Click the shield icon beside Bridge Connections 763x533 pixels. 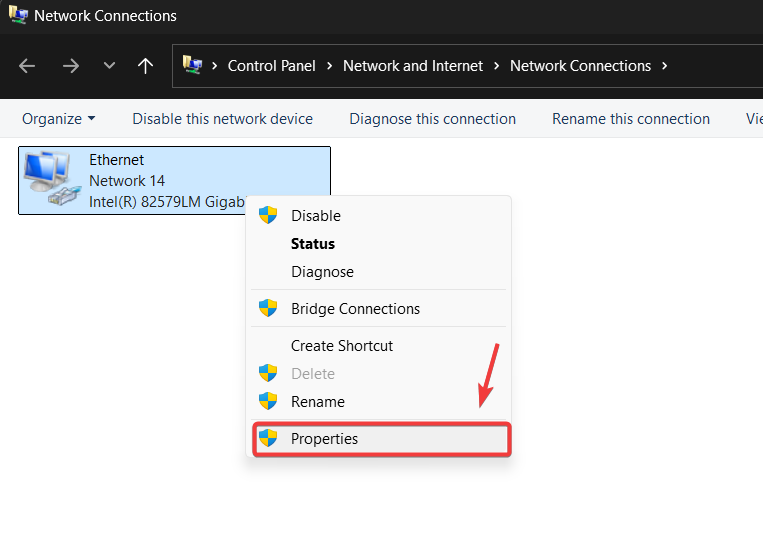point(268,308)
